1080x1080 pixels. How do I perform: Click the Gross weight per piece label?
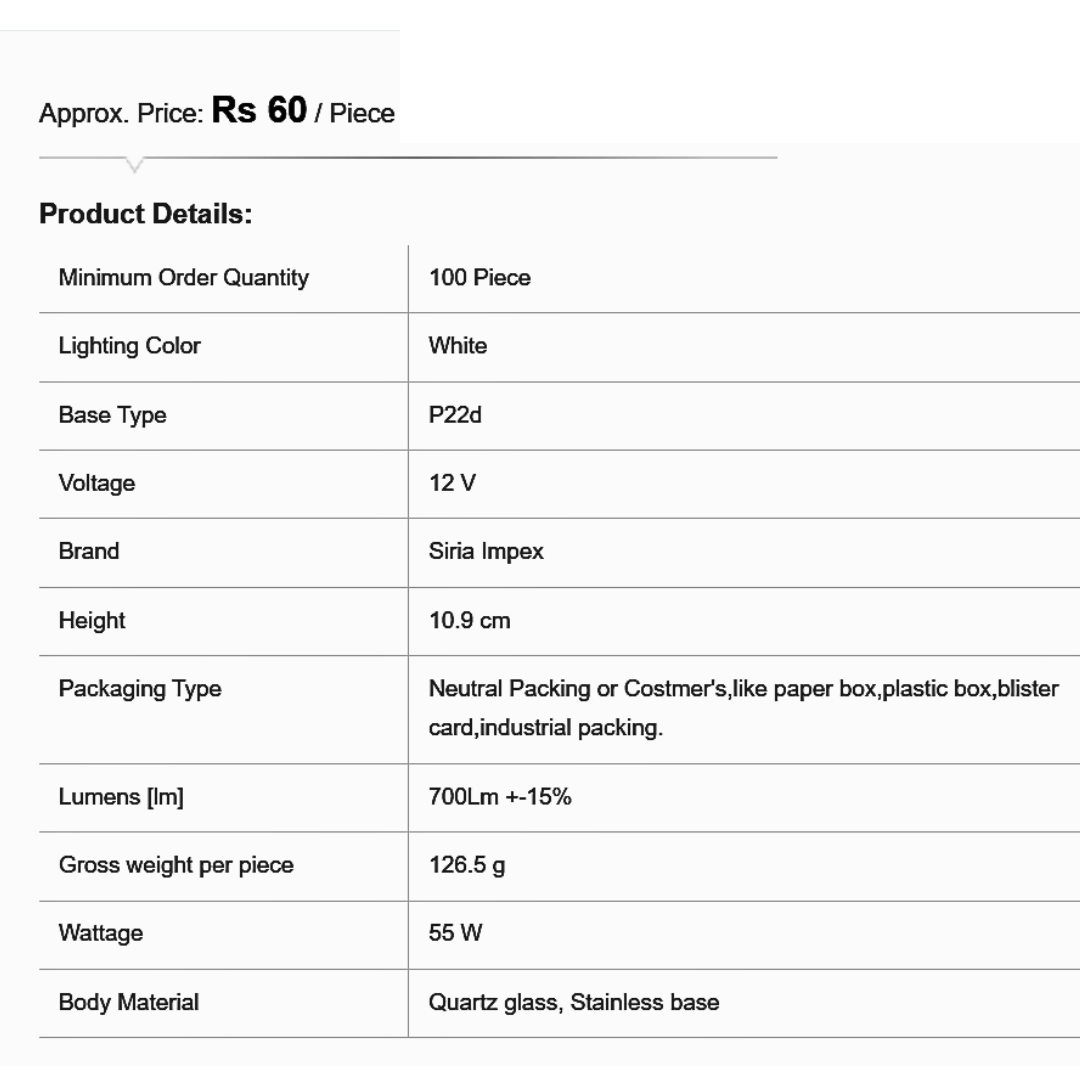tap(176, 865)
